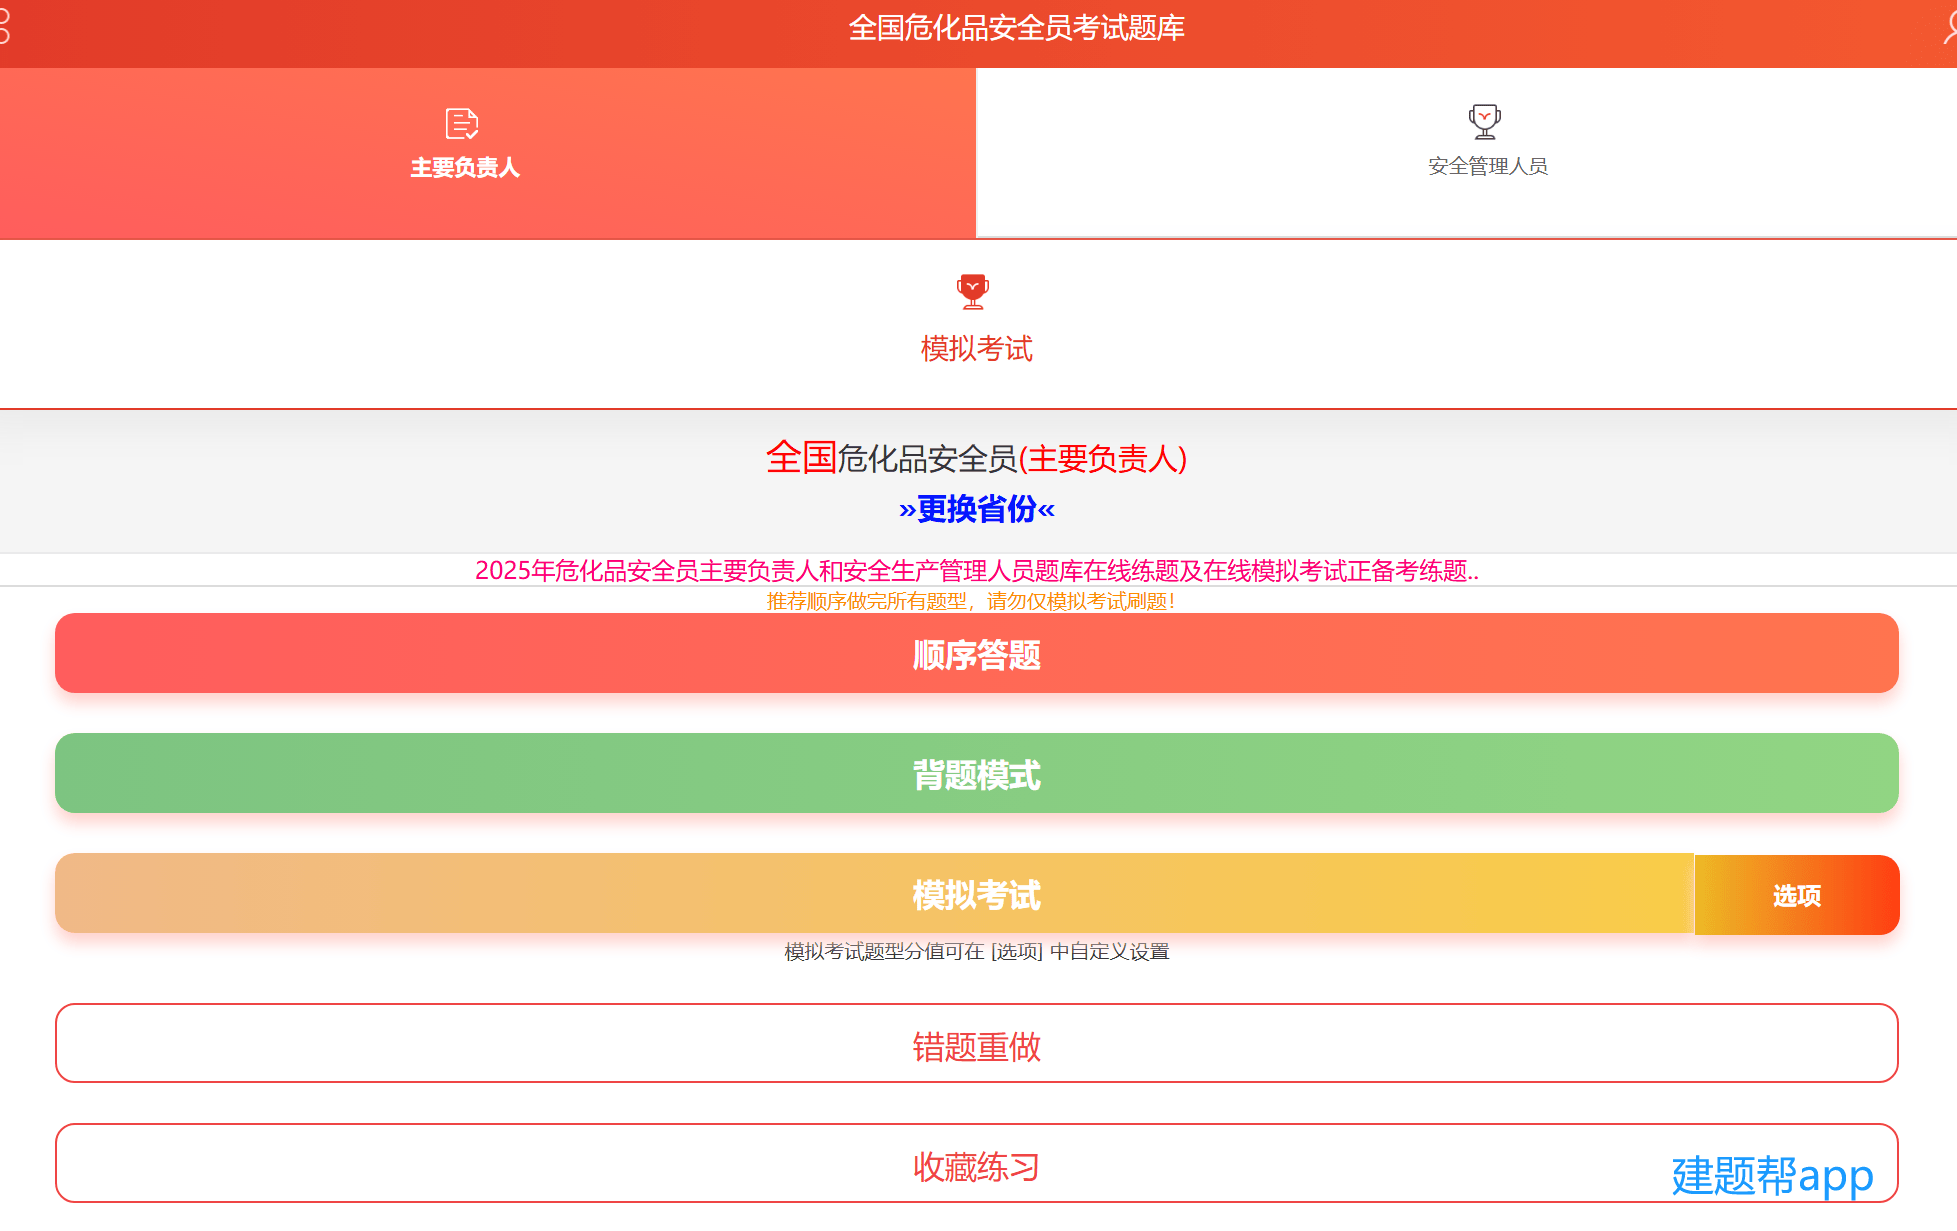1957x1231 pixels.
Task: Click the 2025年危化品安全员 announcement text
Action: 977,571
